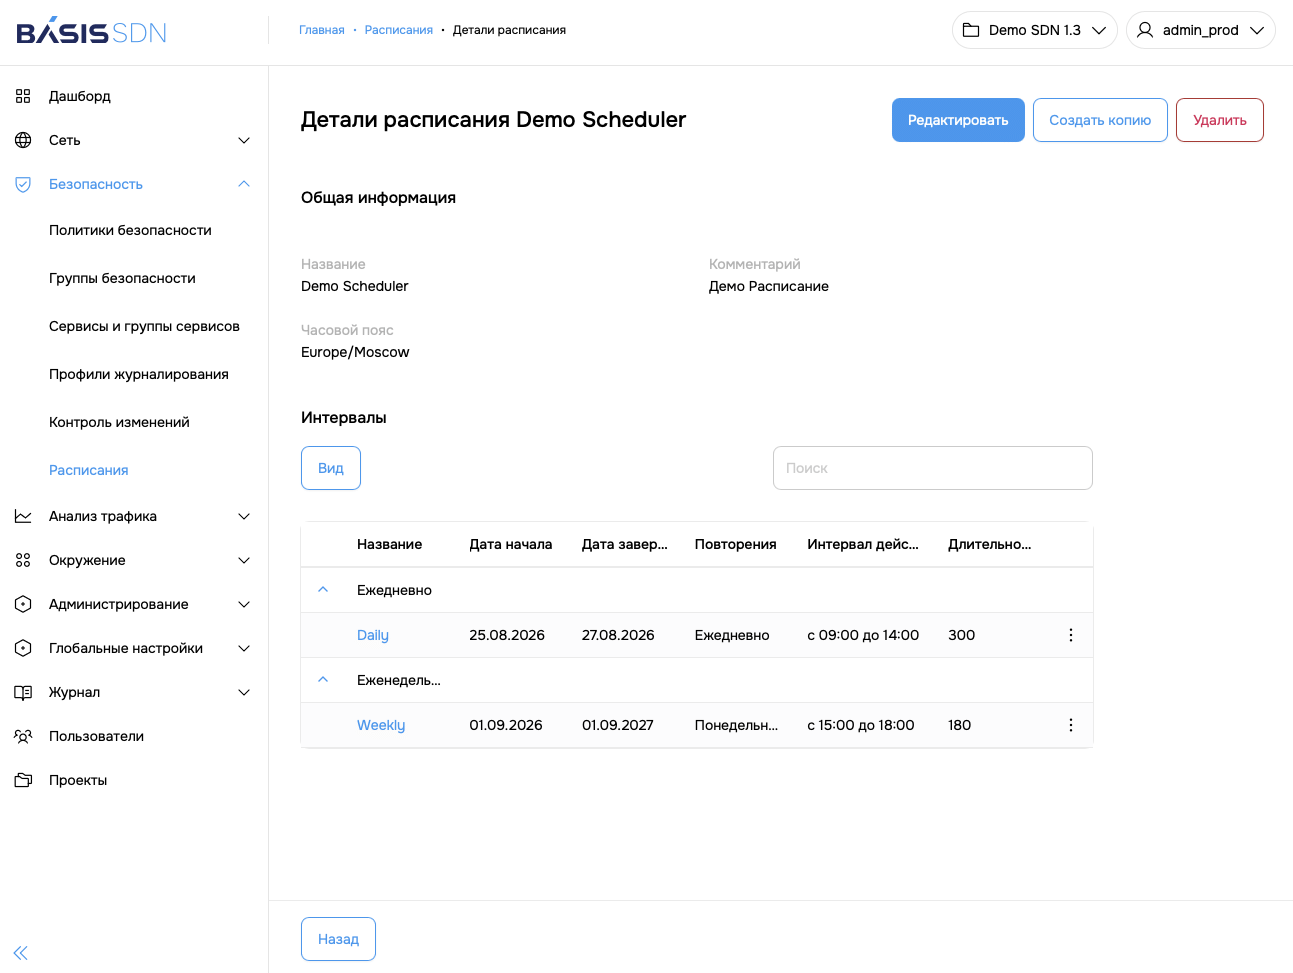Click the folder icon by Demo SDN 1.3
Image resolution: width=1293 pixels, height=973 pixels.
coord(971,30)
